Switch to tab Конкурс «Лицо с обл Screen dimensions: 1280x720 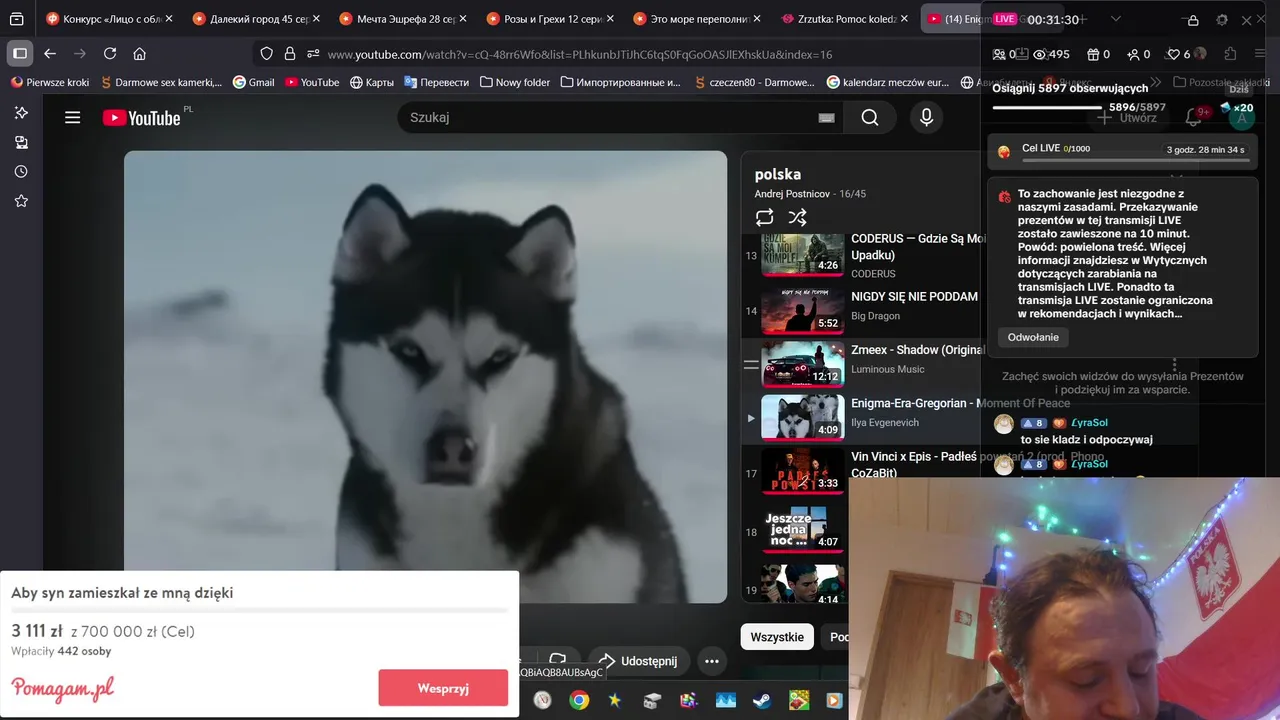point(108,19)
